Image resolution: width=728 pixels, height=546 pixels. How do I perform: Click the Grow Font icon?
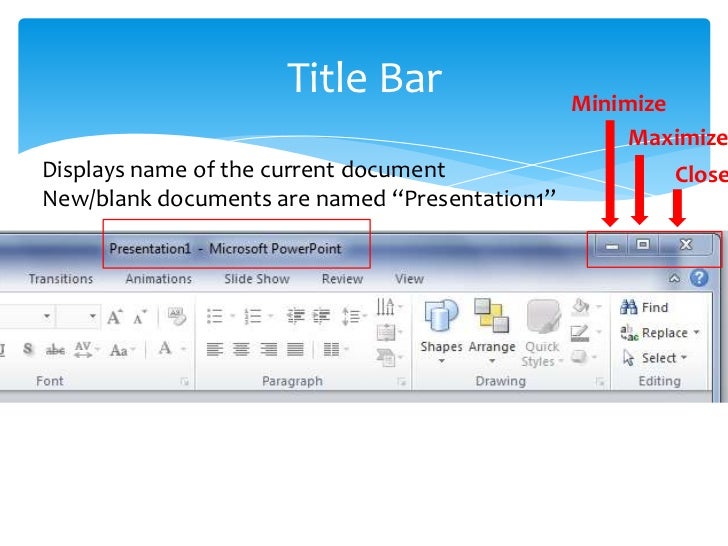[114, 317]
